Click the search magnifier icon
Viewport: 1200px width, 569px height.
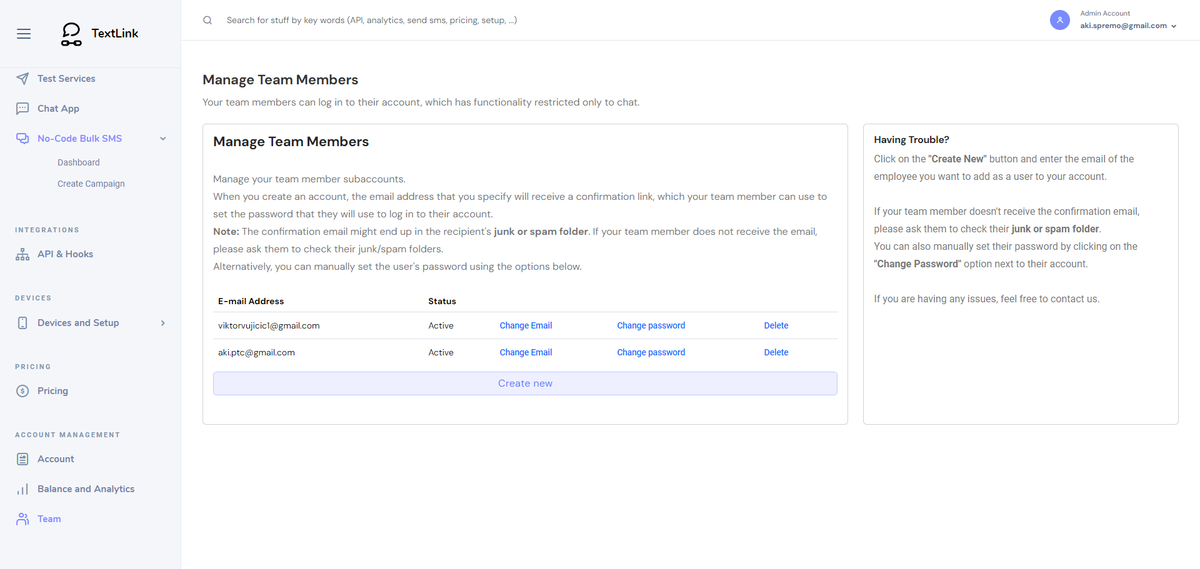click(x=208, y=20)
